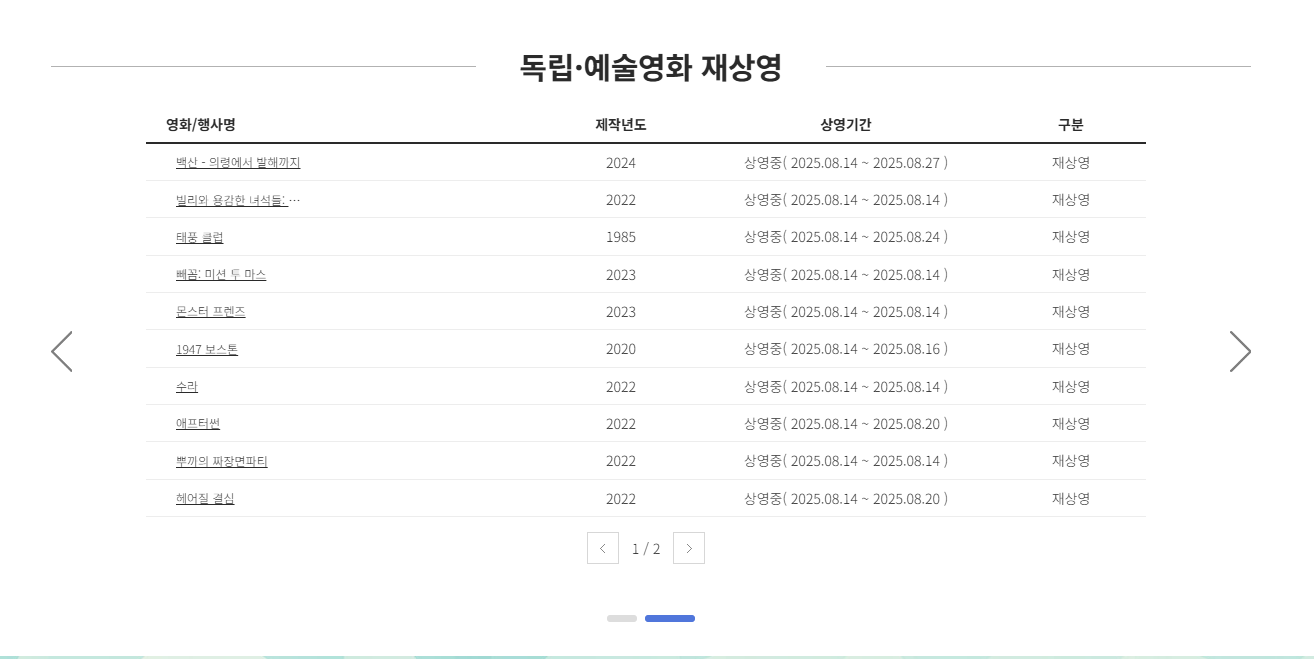Open 뻬꼴: 미션 투 마스 details

tap(222, 274)
